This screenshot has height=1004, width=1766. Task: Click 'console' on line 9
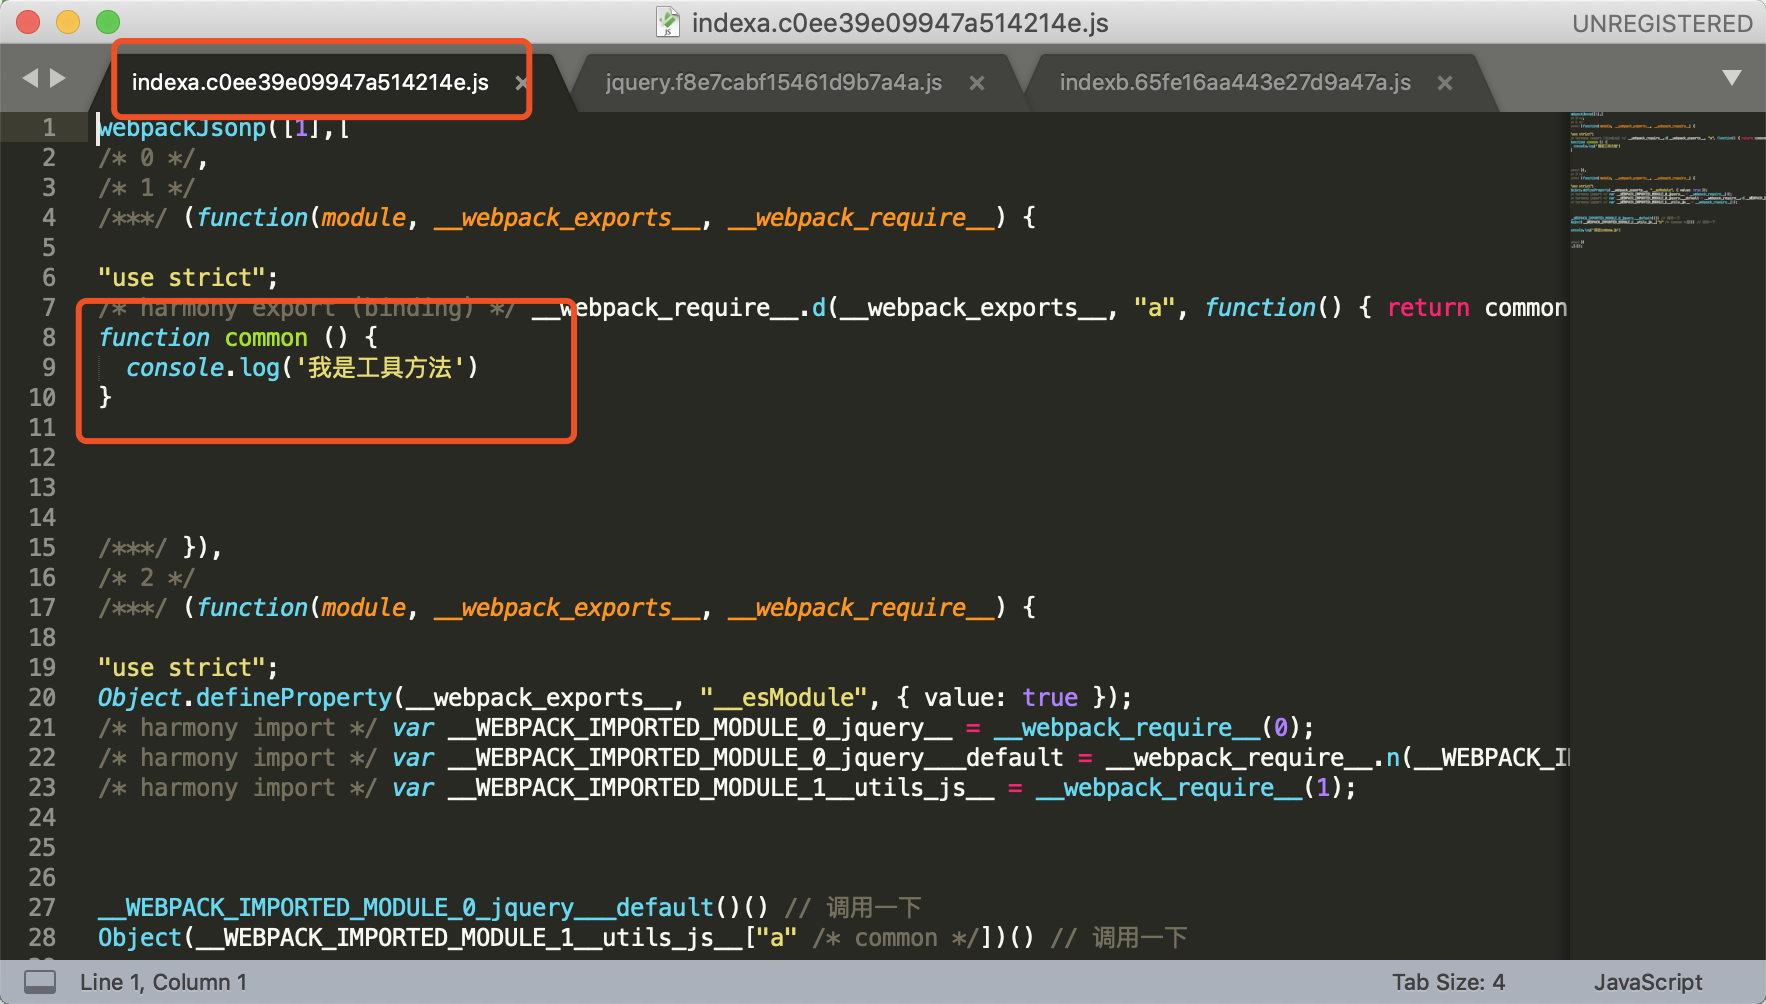coord(175,368)
